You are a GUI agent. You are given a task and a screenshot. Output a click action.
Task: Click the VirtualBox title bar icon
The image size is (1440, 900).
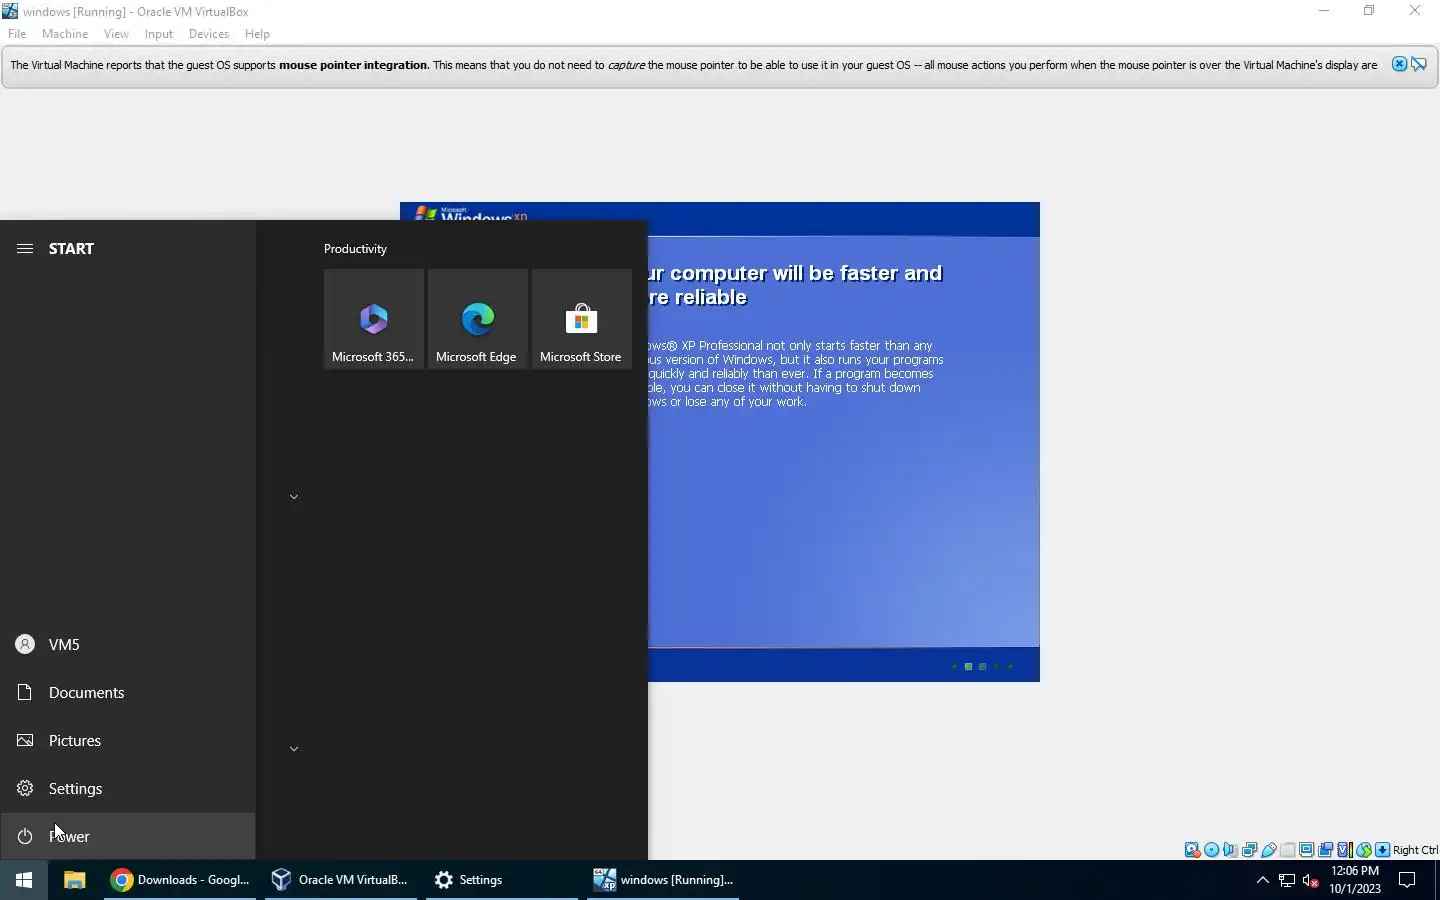tap(10, 11)
